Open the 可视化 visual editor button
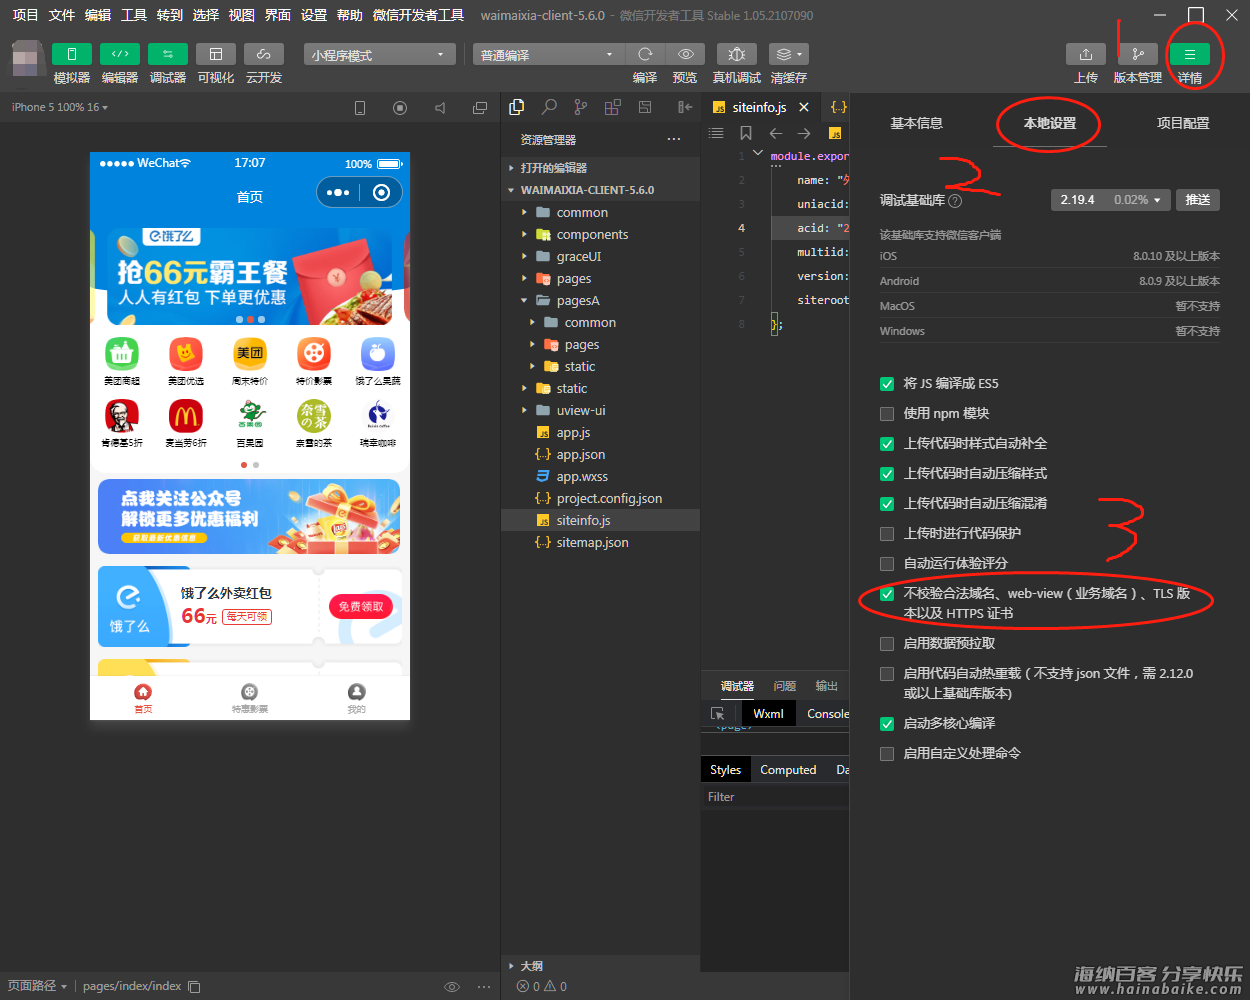Viewport: 1250px width, 1000px height. (x=216, y=54)
